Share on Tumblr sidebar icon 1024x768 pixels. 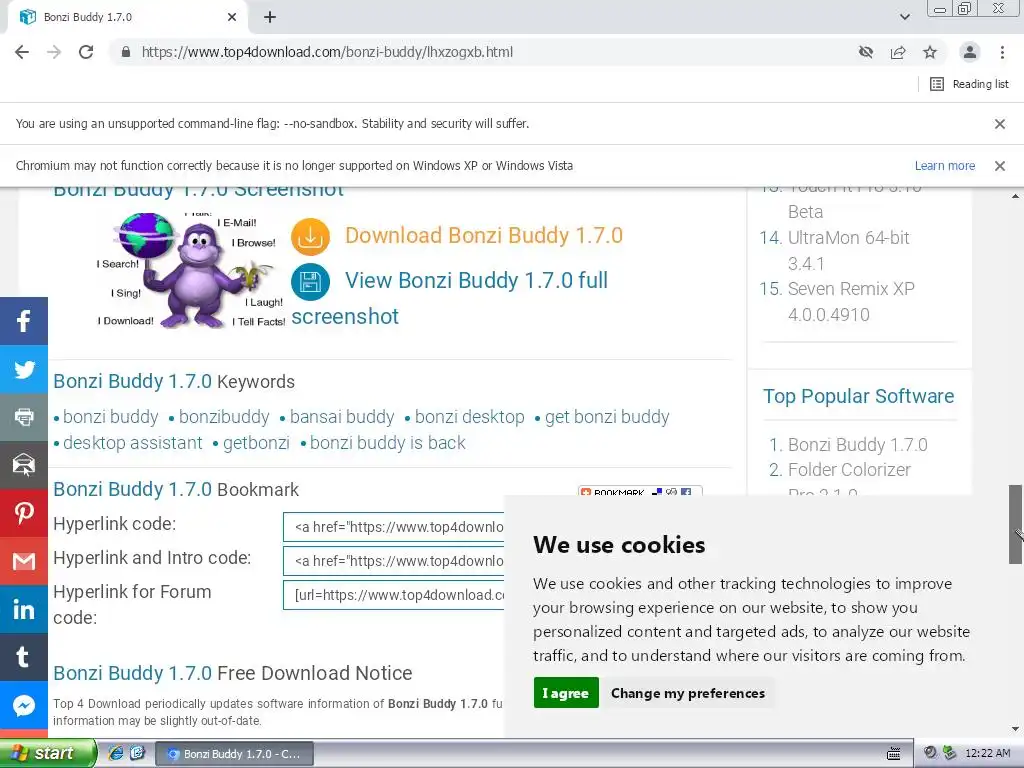pyautogui.click(x=24, y=657)
